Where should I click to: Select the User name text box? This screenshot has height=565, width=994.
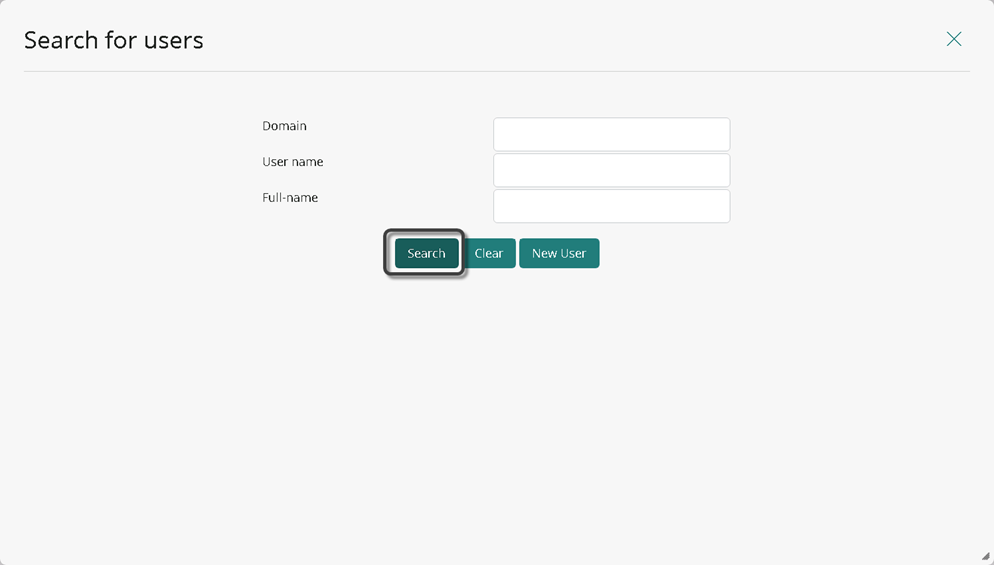(612, 170)
